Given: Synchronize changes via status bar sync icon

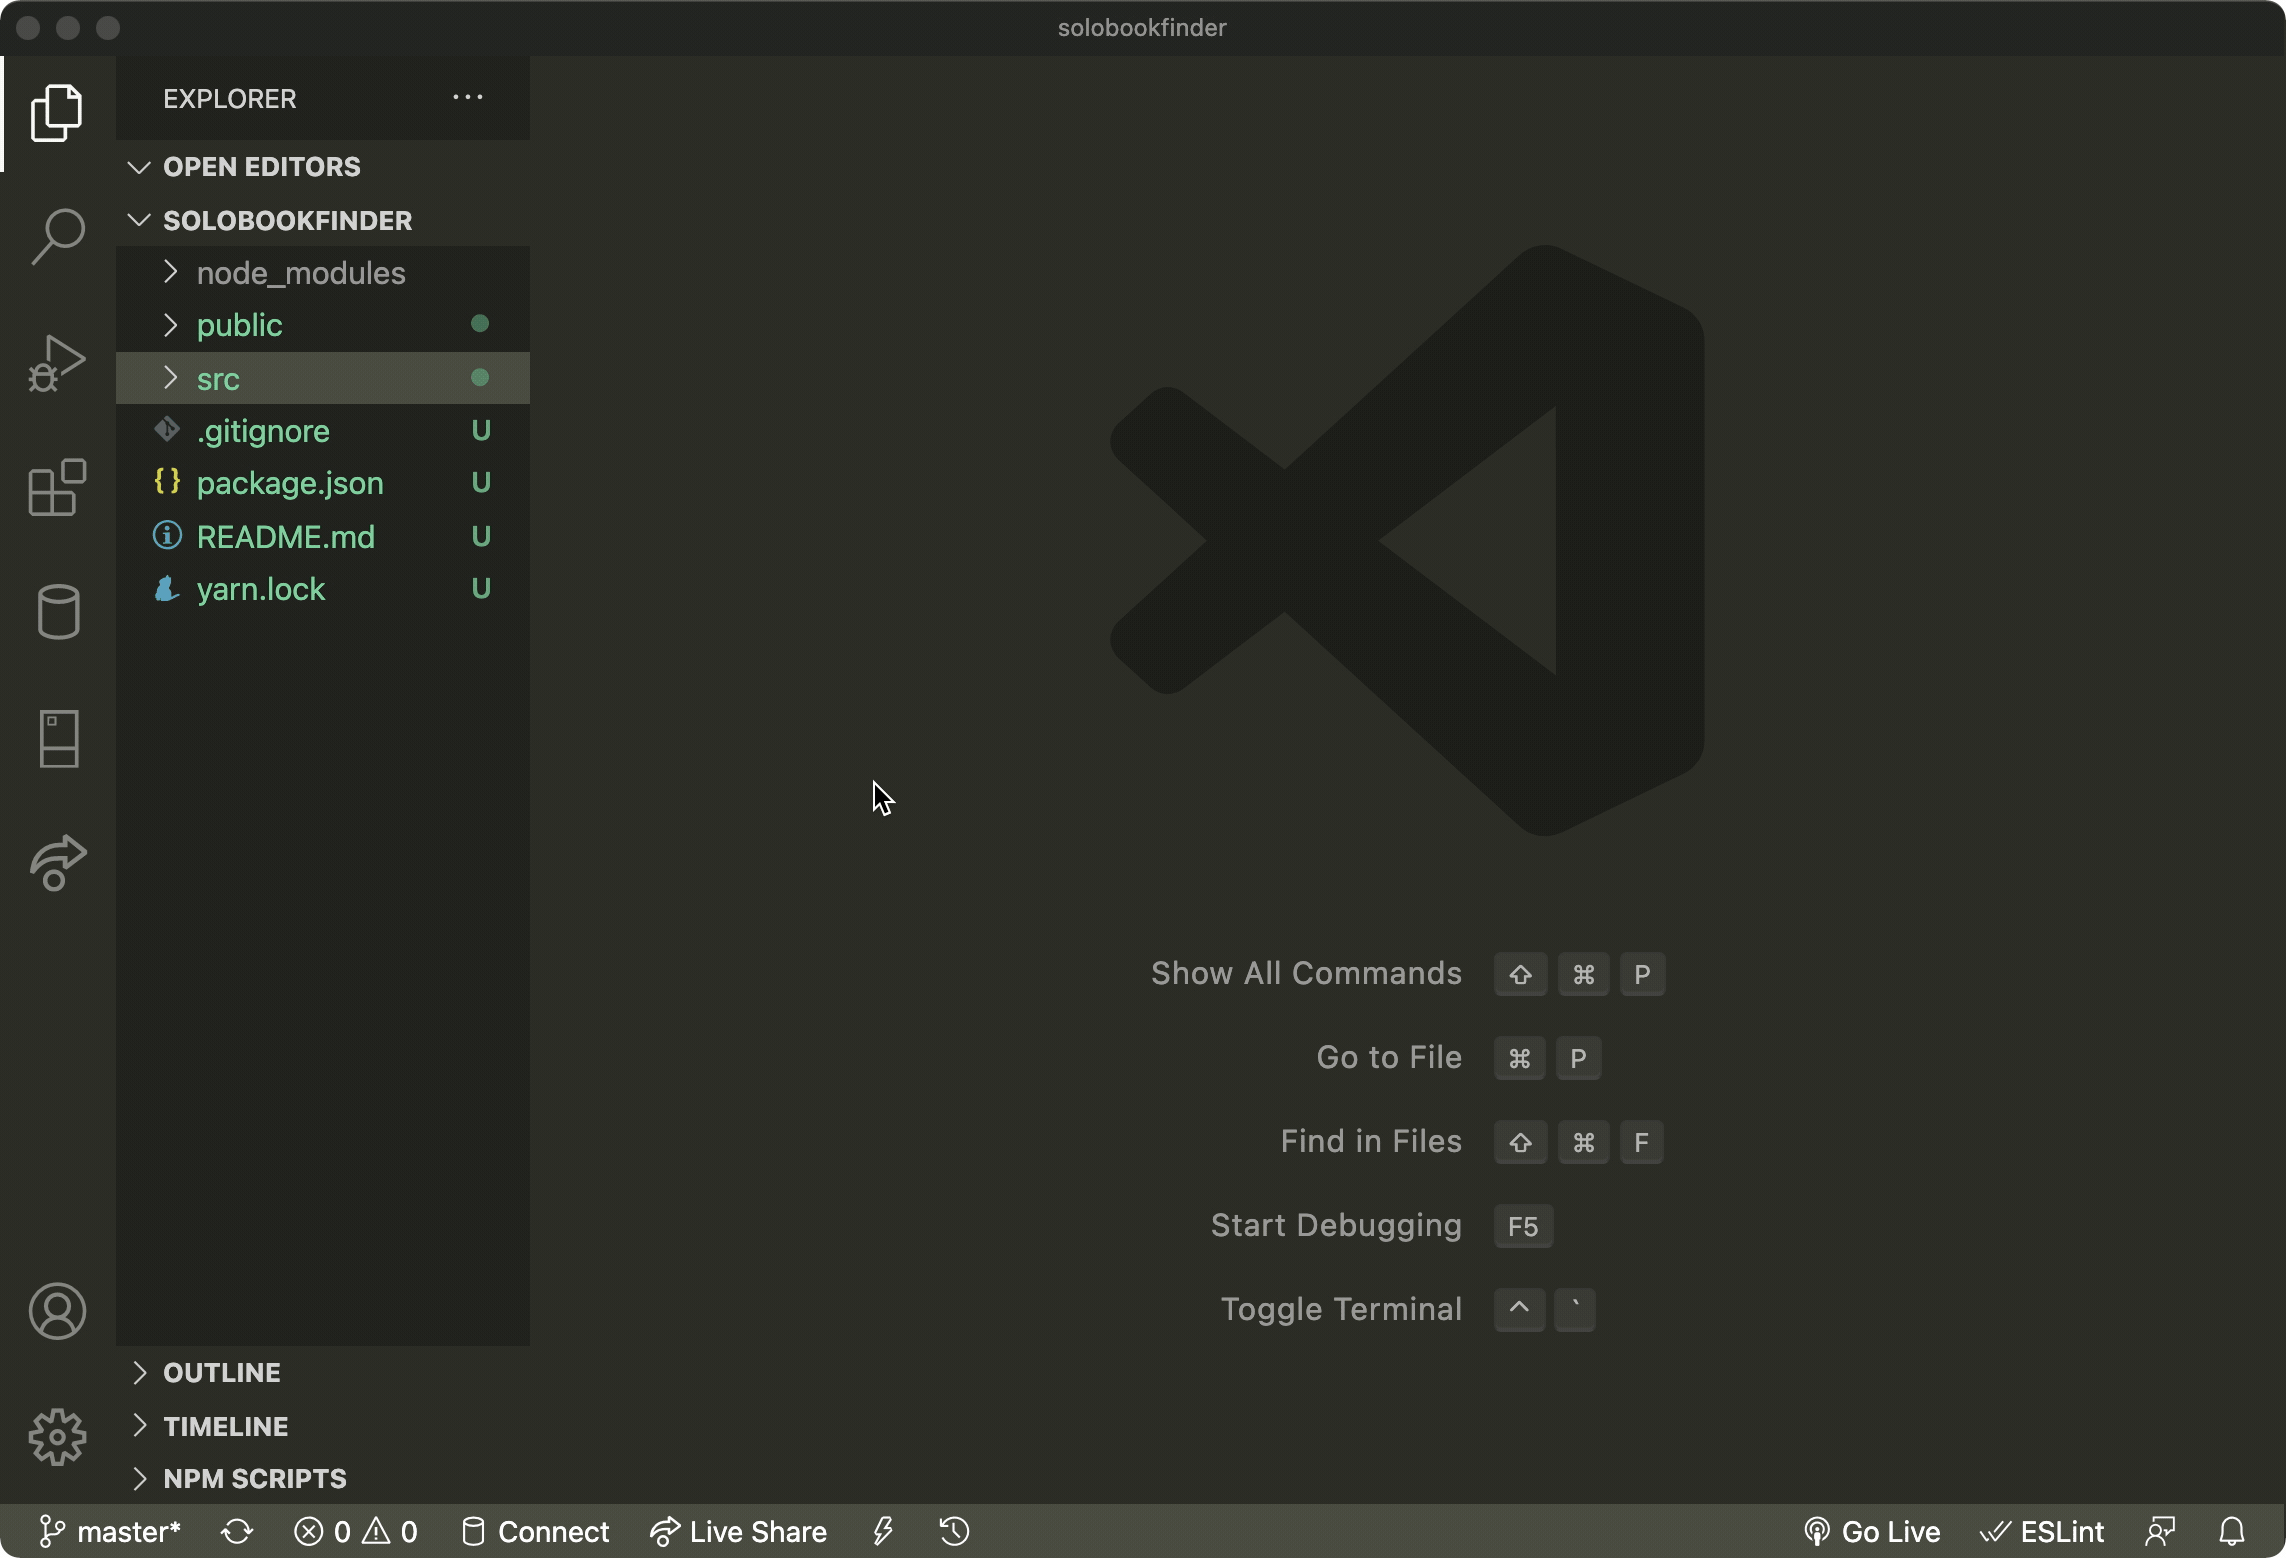Looking at the screenshot, I should click(x=237, y=1531).
